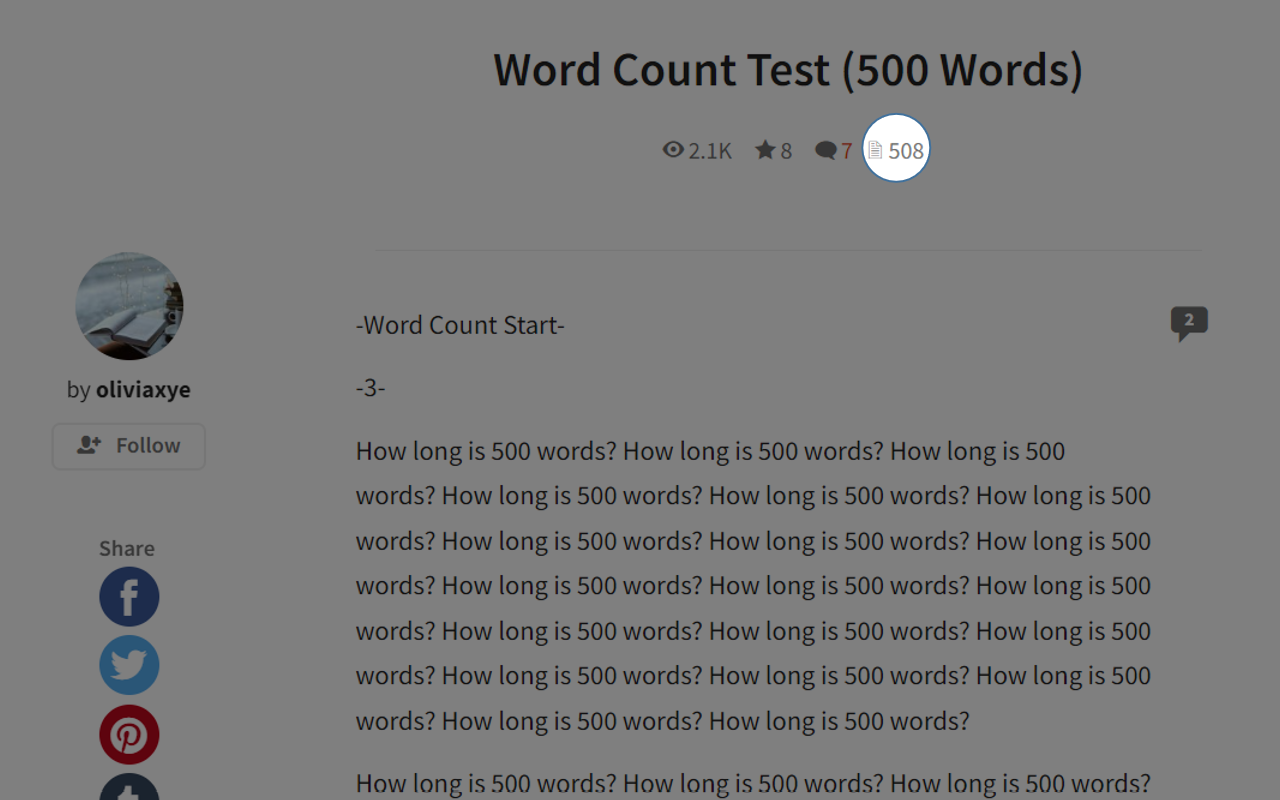Click the highlighted word count 508 indicator
The width and height of the screenshot is (1280, 800).
click(896, 148)
